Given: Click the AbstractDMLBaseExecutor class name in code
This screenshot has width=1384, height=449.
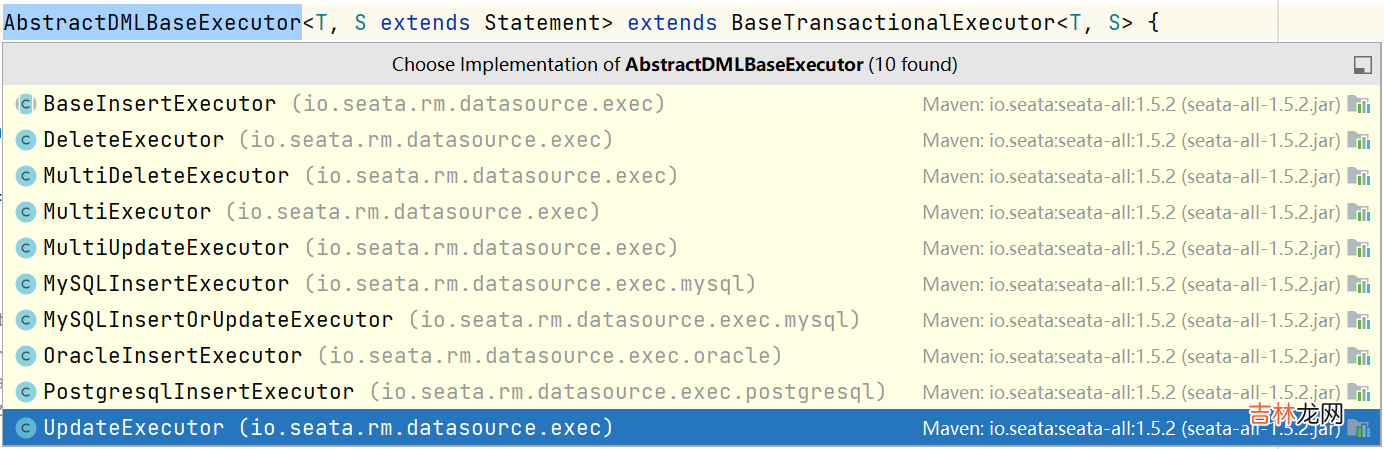Looking at the screenshot, I should 152,22.
